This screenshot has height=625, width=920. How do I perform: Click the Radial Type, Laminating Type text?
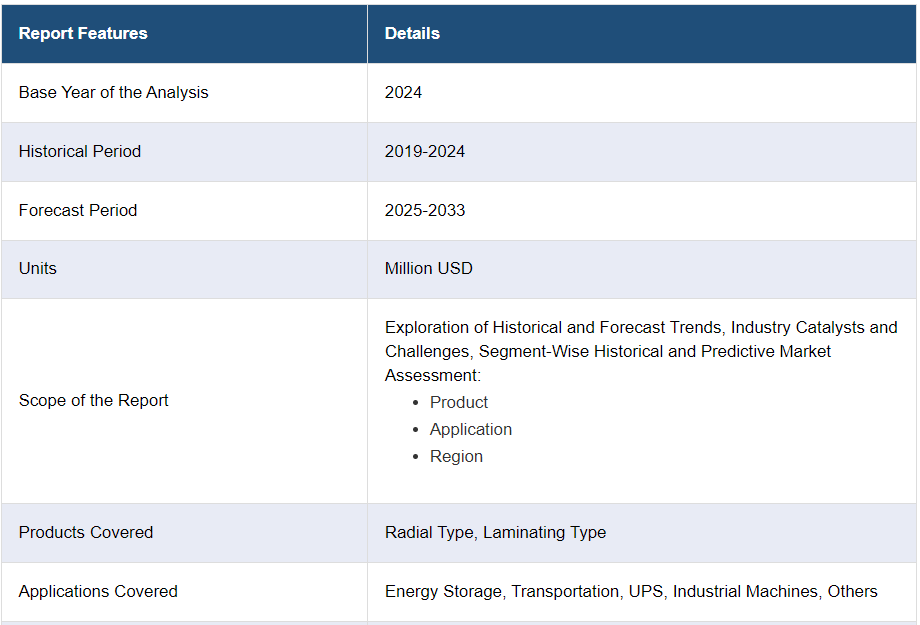(495, 532)
